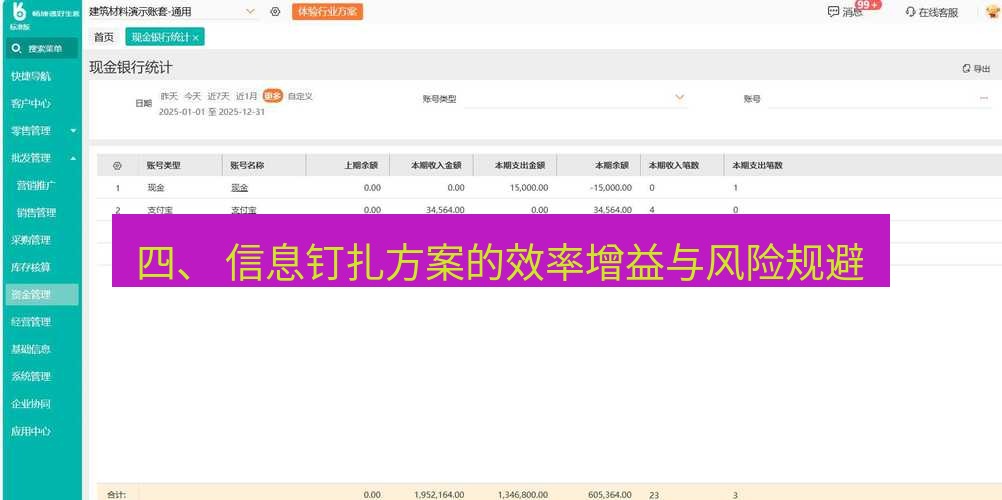Click 体验行业方案 button
The height and width of the screenshot is (500, 1002).
click(x=327, y=12)
